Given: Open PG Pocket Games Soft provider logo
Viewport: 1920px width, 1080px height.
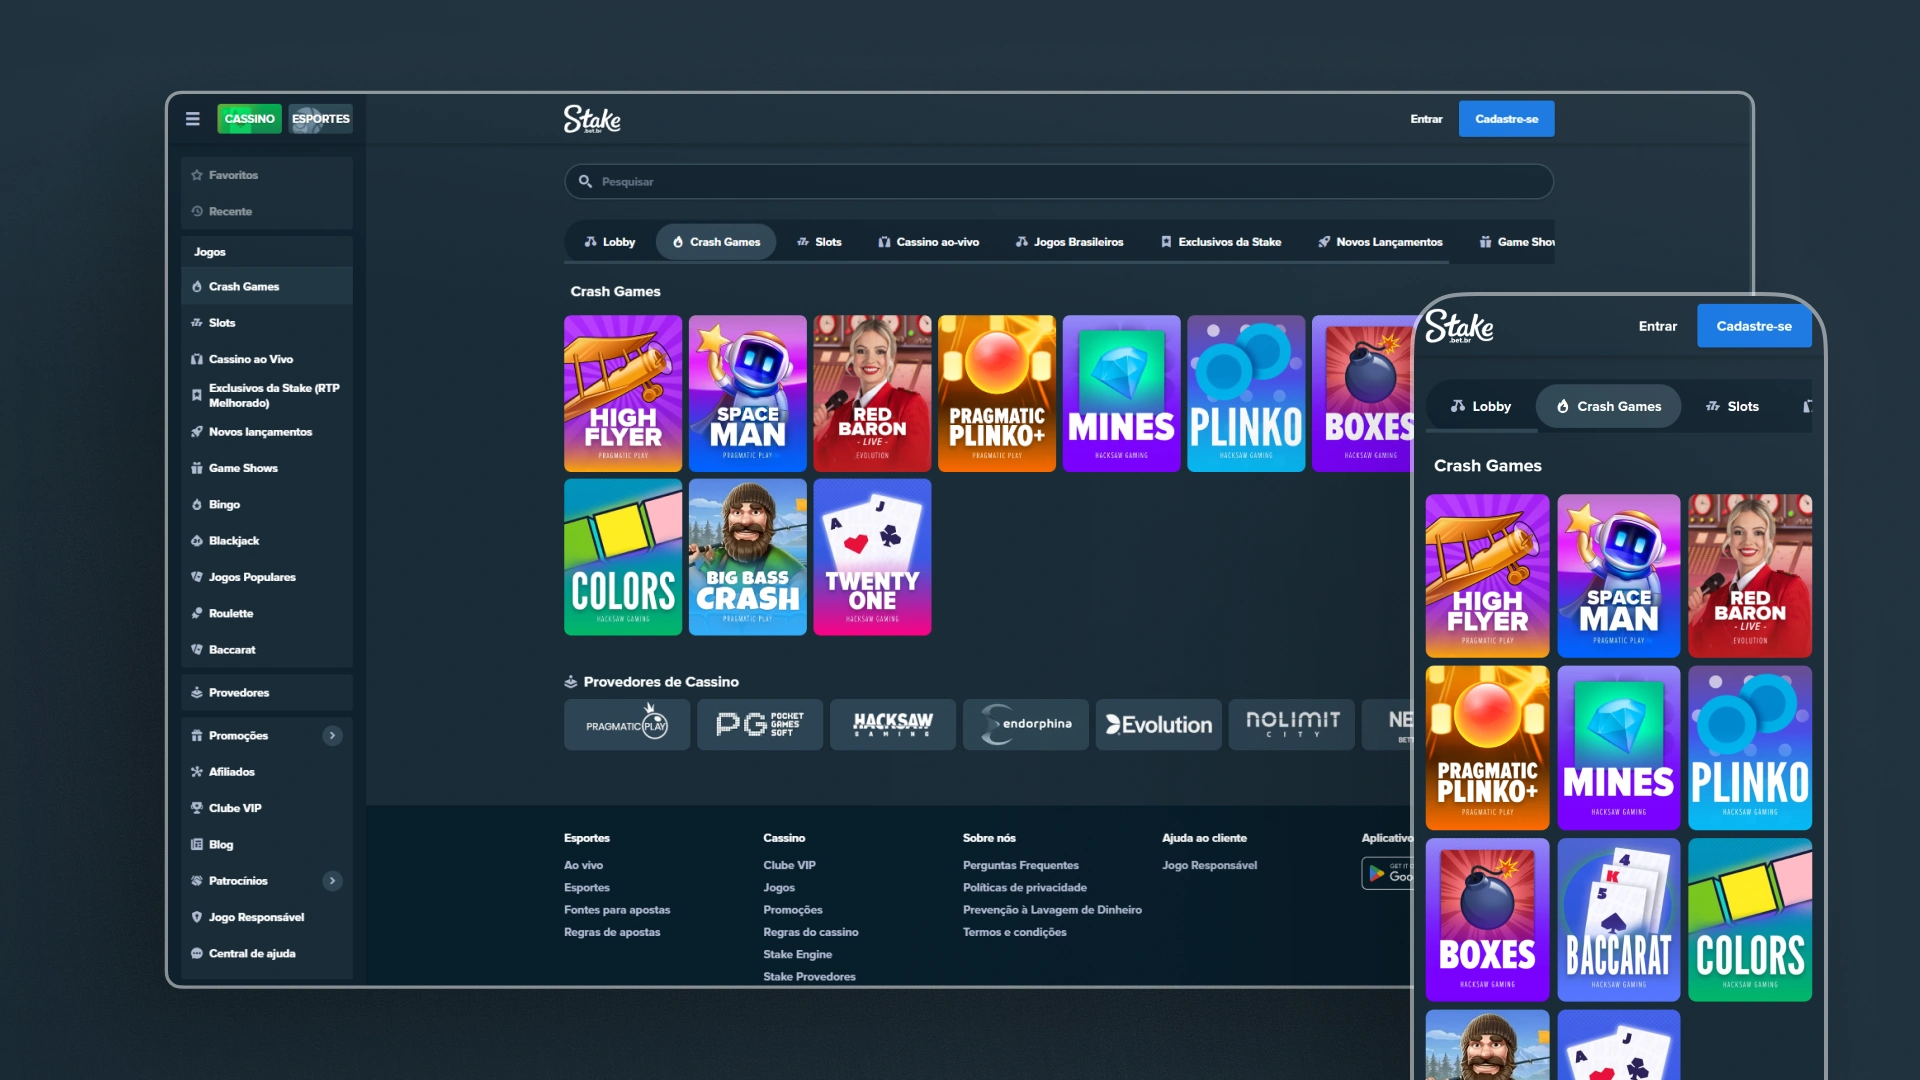Looking at the screenshot, I should pyautogui.click(x=760, y=725).
